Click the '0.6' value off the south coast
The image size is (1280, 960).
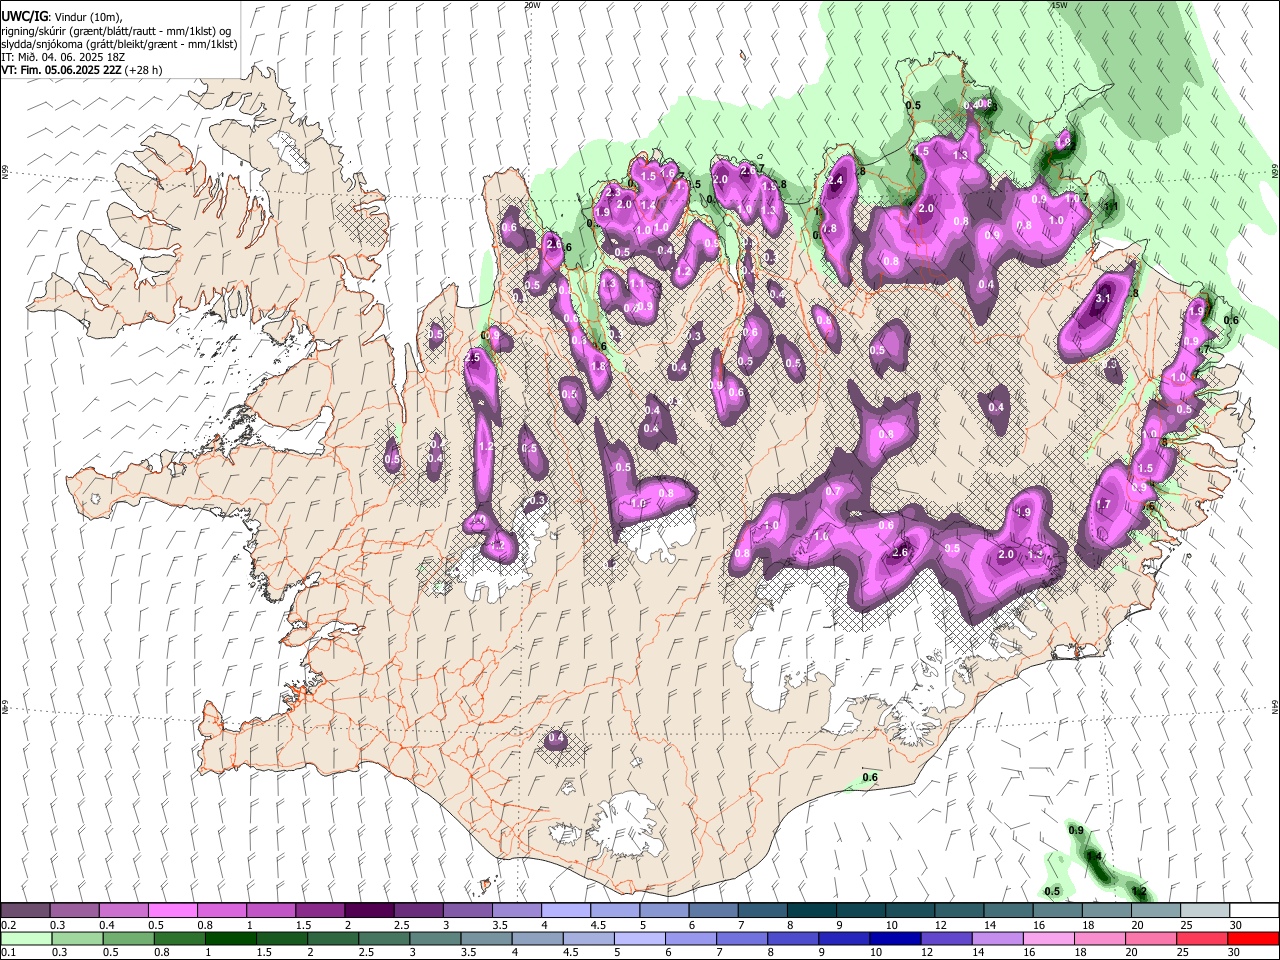click(870, 777)
